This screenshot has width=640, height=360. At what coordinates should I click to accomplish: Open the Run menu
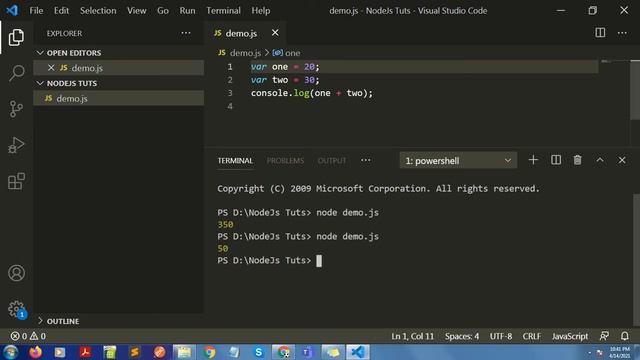pyautogui.click(x=187, y=11)
